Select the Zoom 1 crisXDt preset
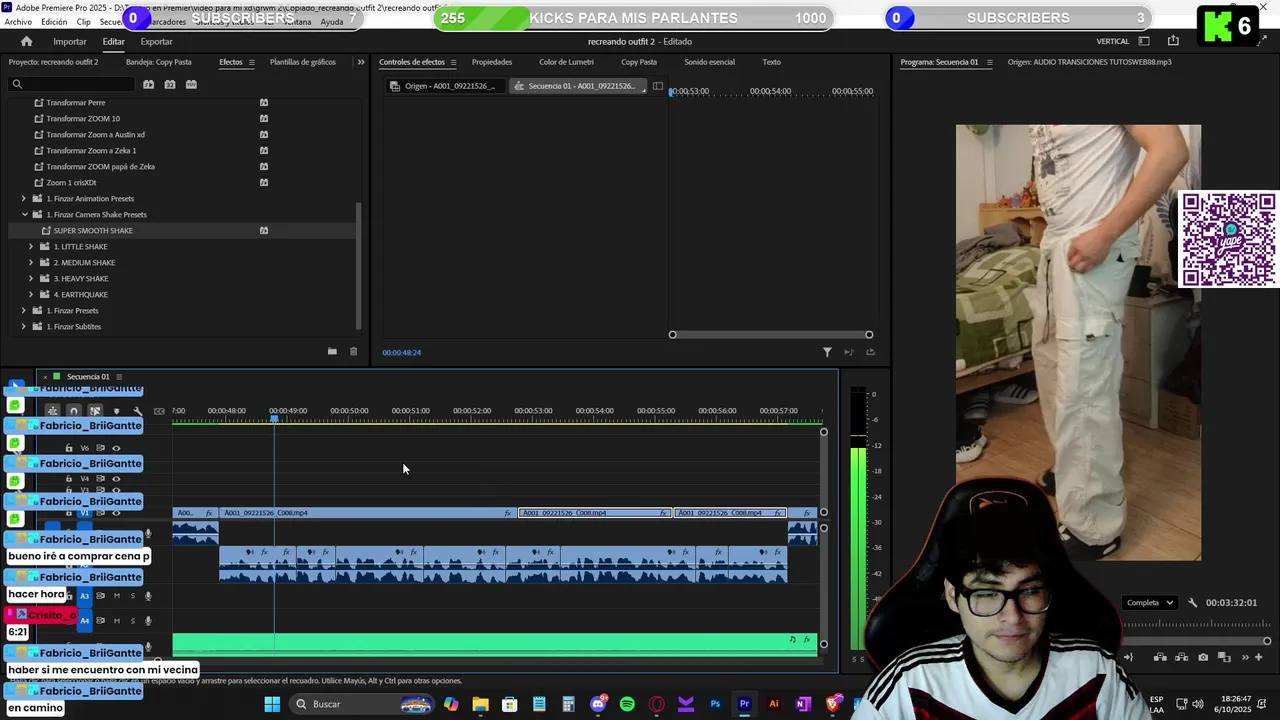Image resolution: width=1280 pixels, height=720 pixels. 71,182
